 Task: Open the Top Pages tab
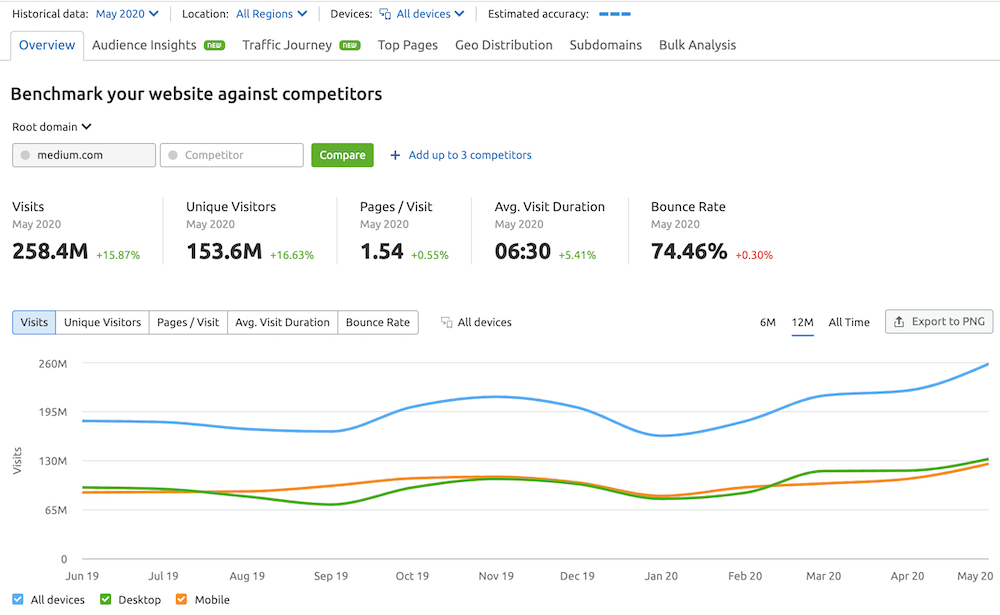[x=407, y=44]
